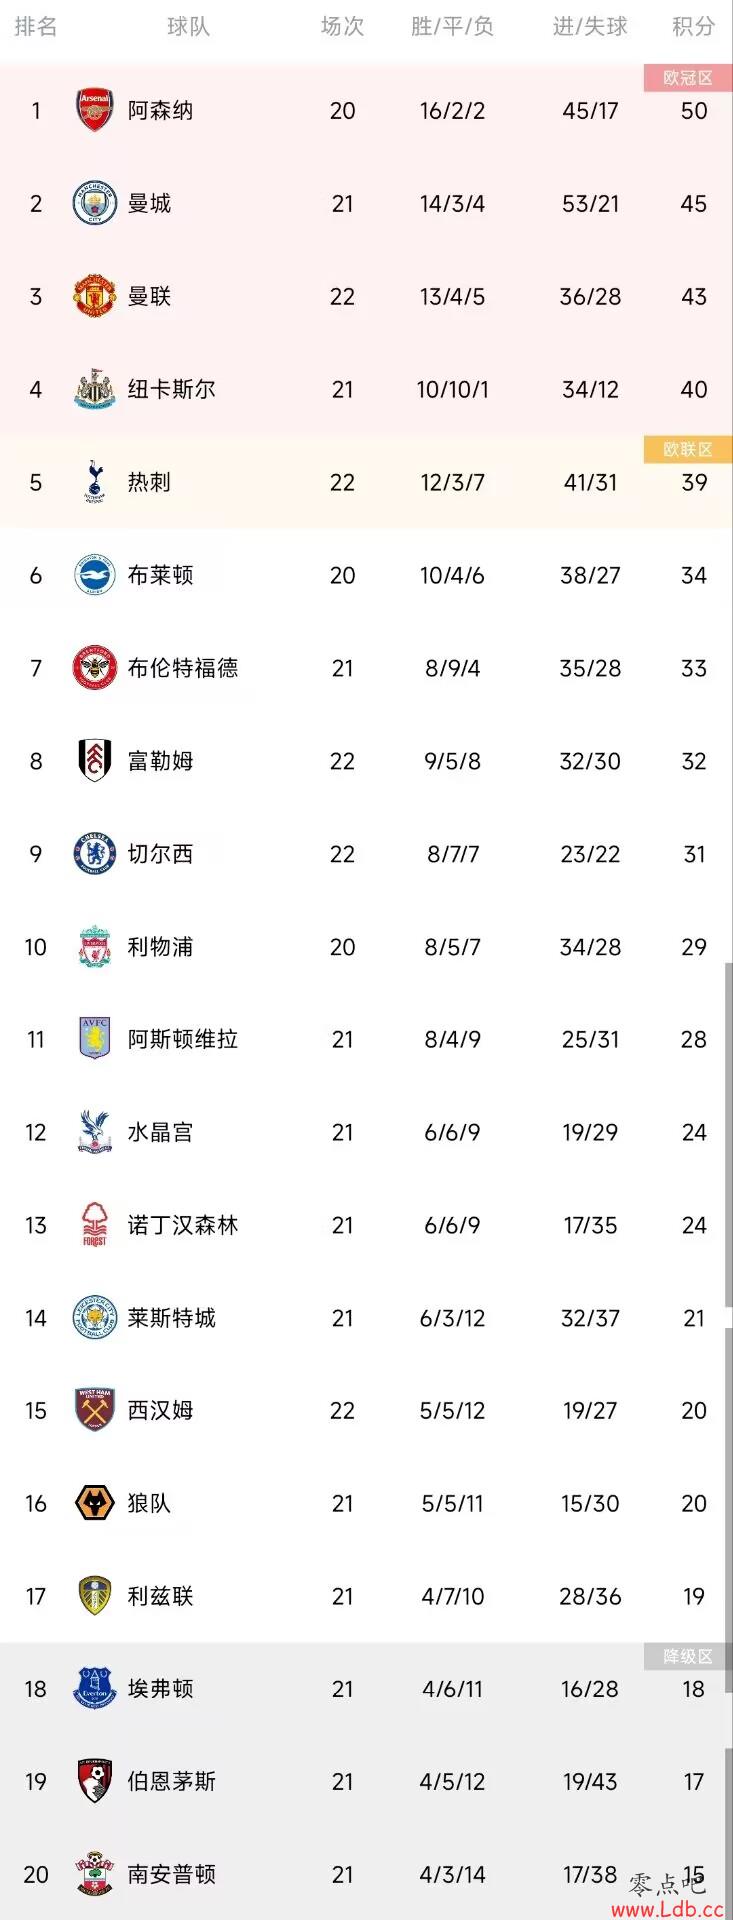Open team name 布伦特福德

pos(183,668)
